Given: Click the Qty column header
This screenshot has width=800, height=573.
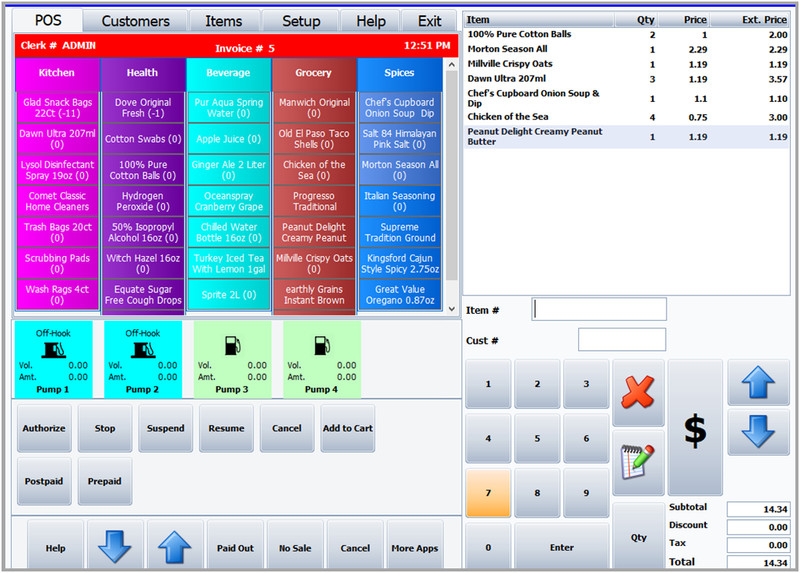Looking at the screenshot, I should pos(637,19).
